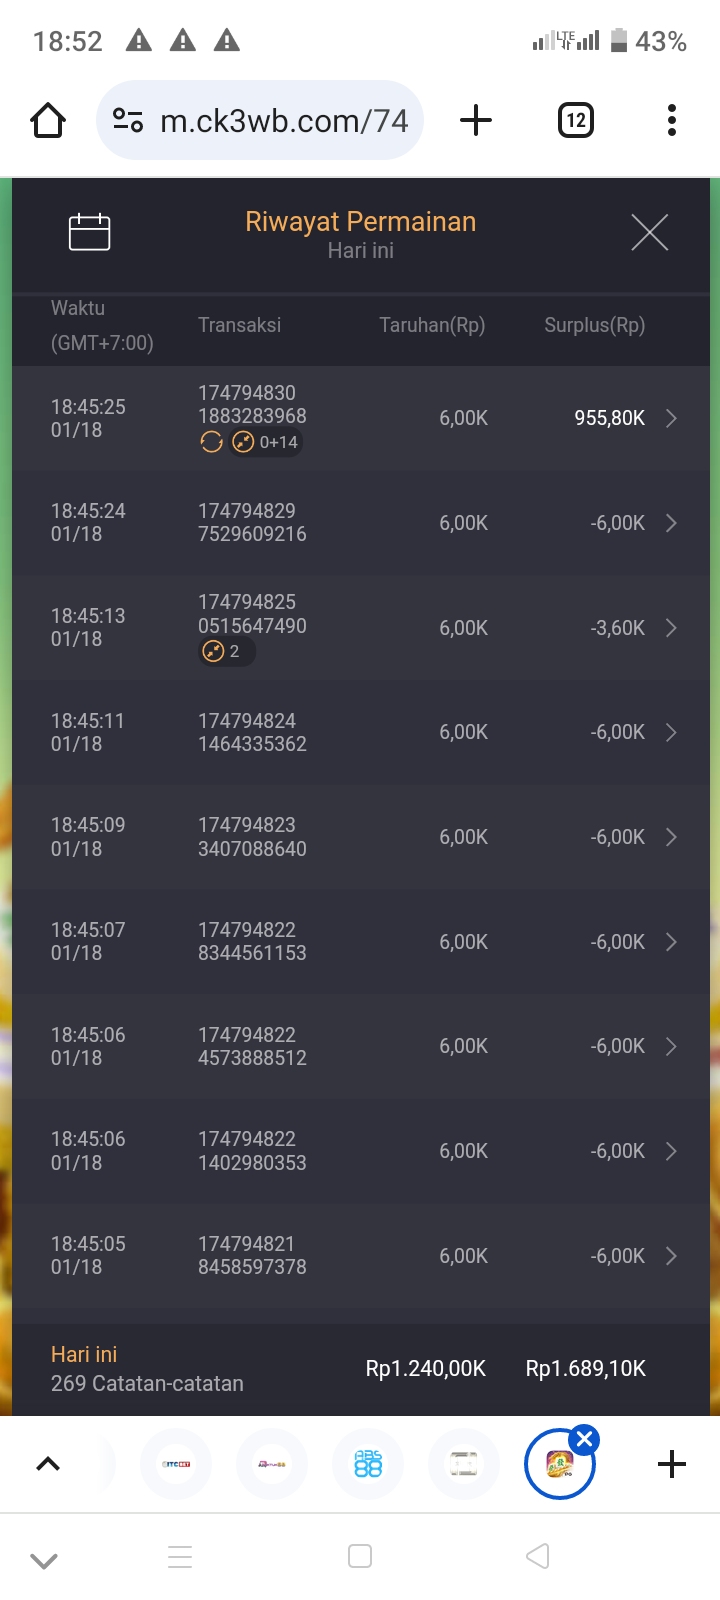Expand the 18:45:24 transaction row
Image resolution: width=720 pixels, height=1600 pixels.
[671, 523]
